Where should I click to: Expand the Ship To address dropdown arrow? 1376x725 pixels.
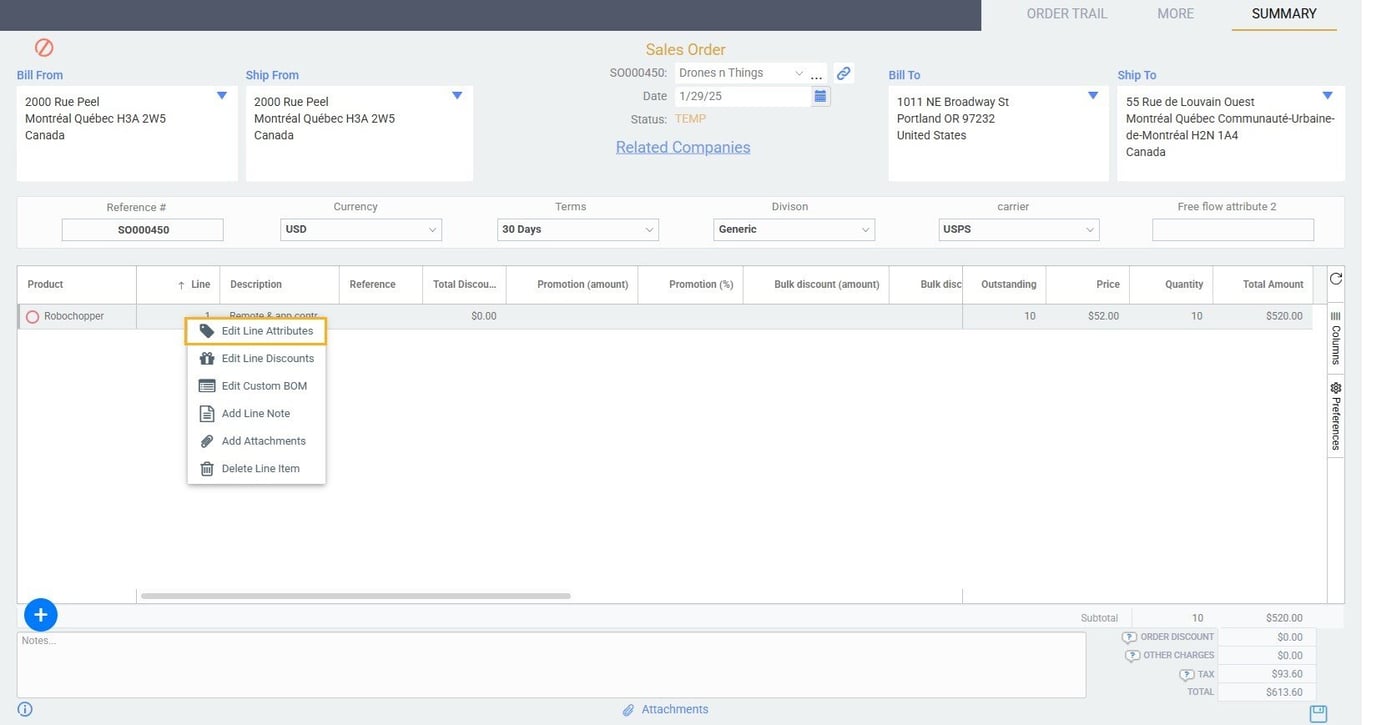pos(1327,93)
